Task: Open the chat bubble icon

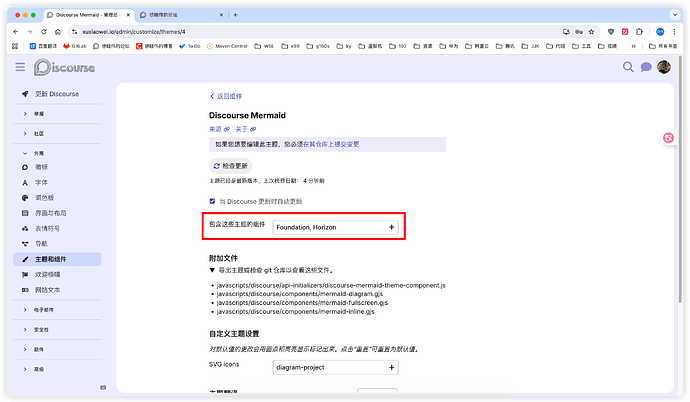Action: coord(646,67)
